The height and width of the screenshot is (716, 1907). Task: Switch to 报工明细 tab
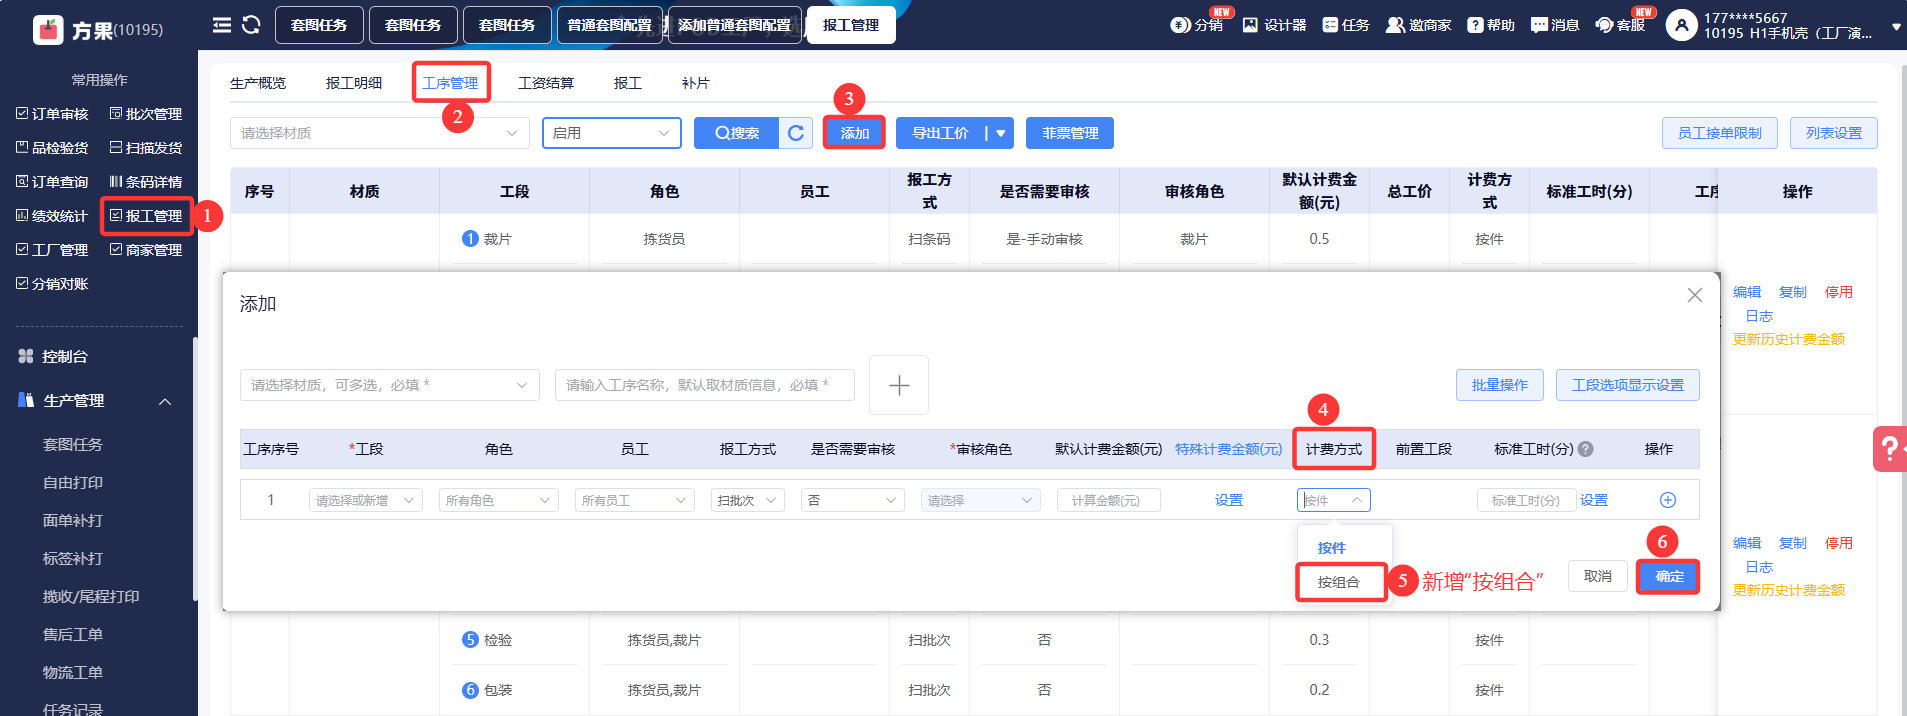(354, 83)
